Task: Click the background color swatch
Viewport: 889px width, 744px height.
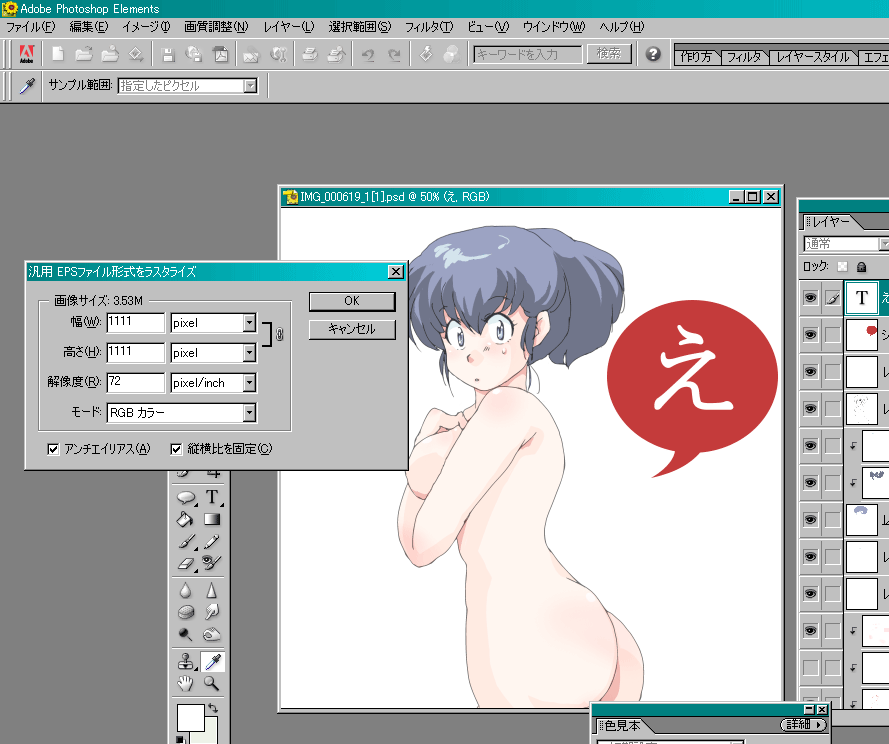Action: (212, 732)
